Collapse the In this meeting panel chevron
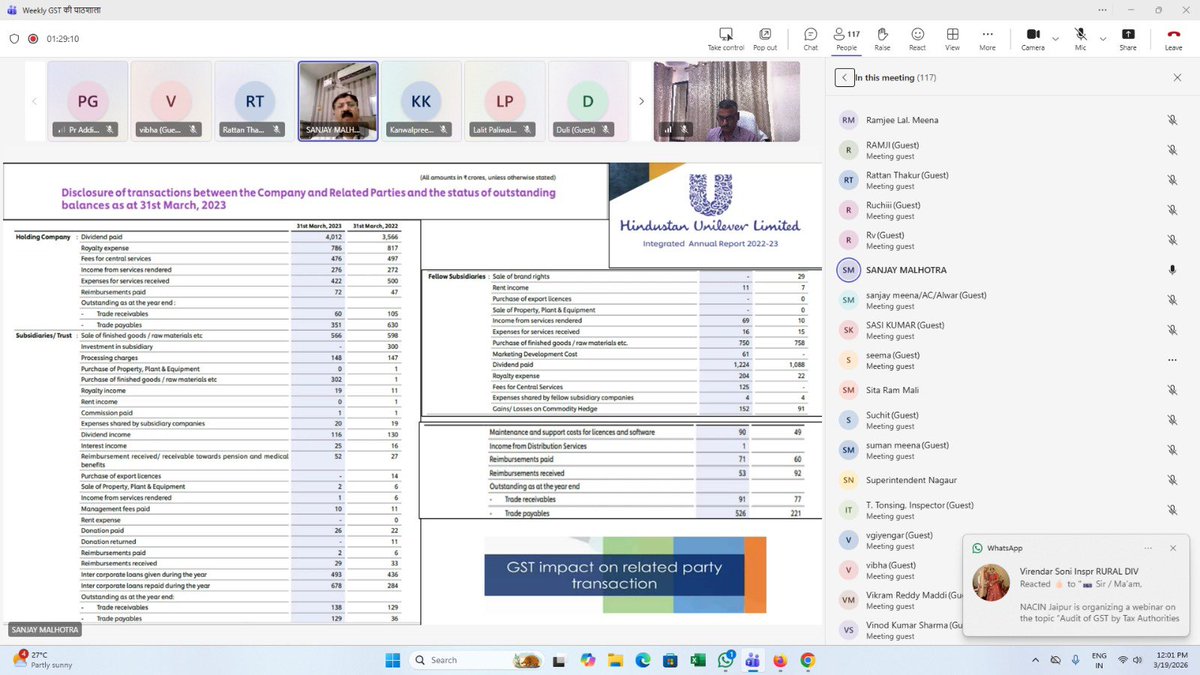This screenshot has width=1200, height=675. (x=845, y=77)
